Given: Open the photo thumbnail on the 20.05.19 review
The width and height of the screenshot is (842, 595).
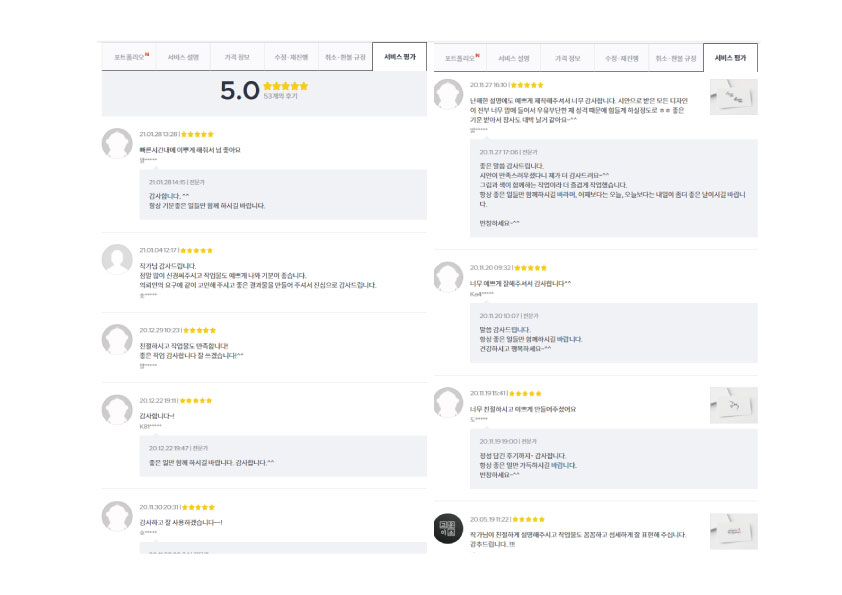Looking at the screenshot, I should [733, 531].
